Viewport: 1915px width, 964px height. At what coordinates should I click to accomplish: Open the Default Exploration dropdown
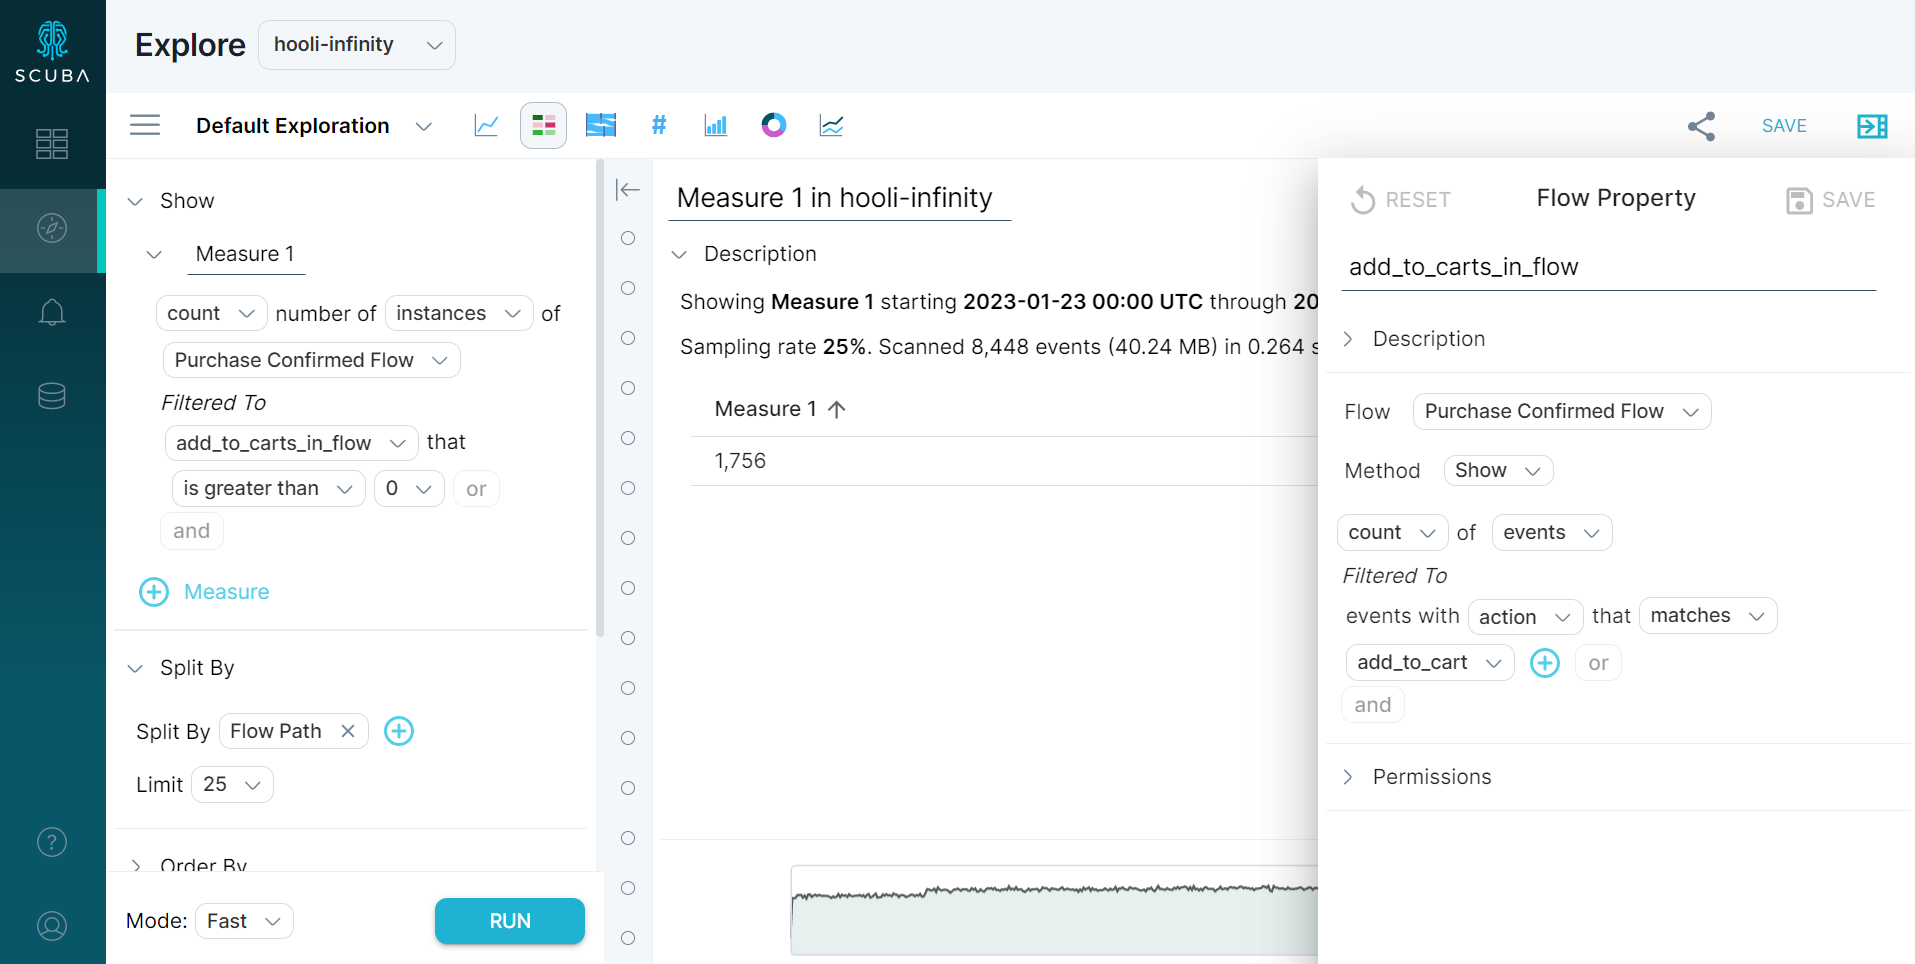(x=314, y=126)
